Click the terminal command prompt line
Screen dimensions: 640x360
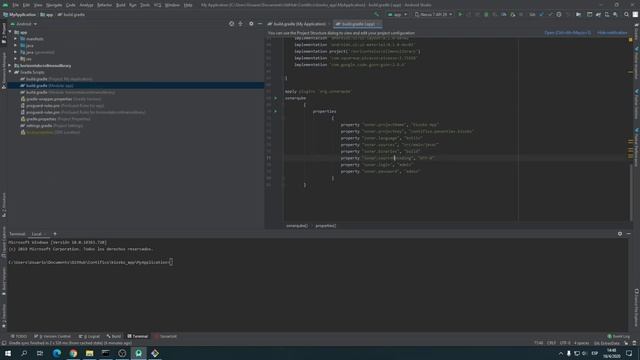91,262
